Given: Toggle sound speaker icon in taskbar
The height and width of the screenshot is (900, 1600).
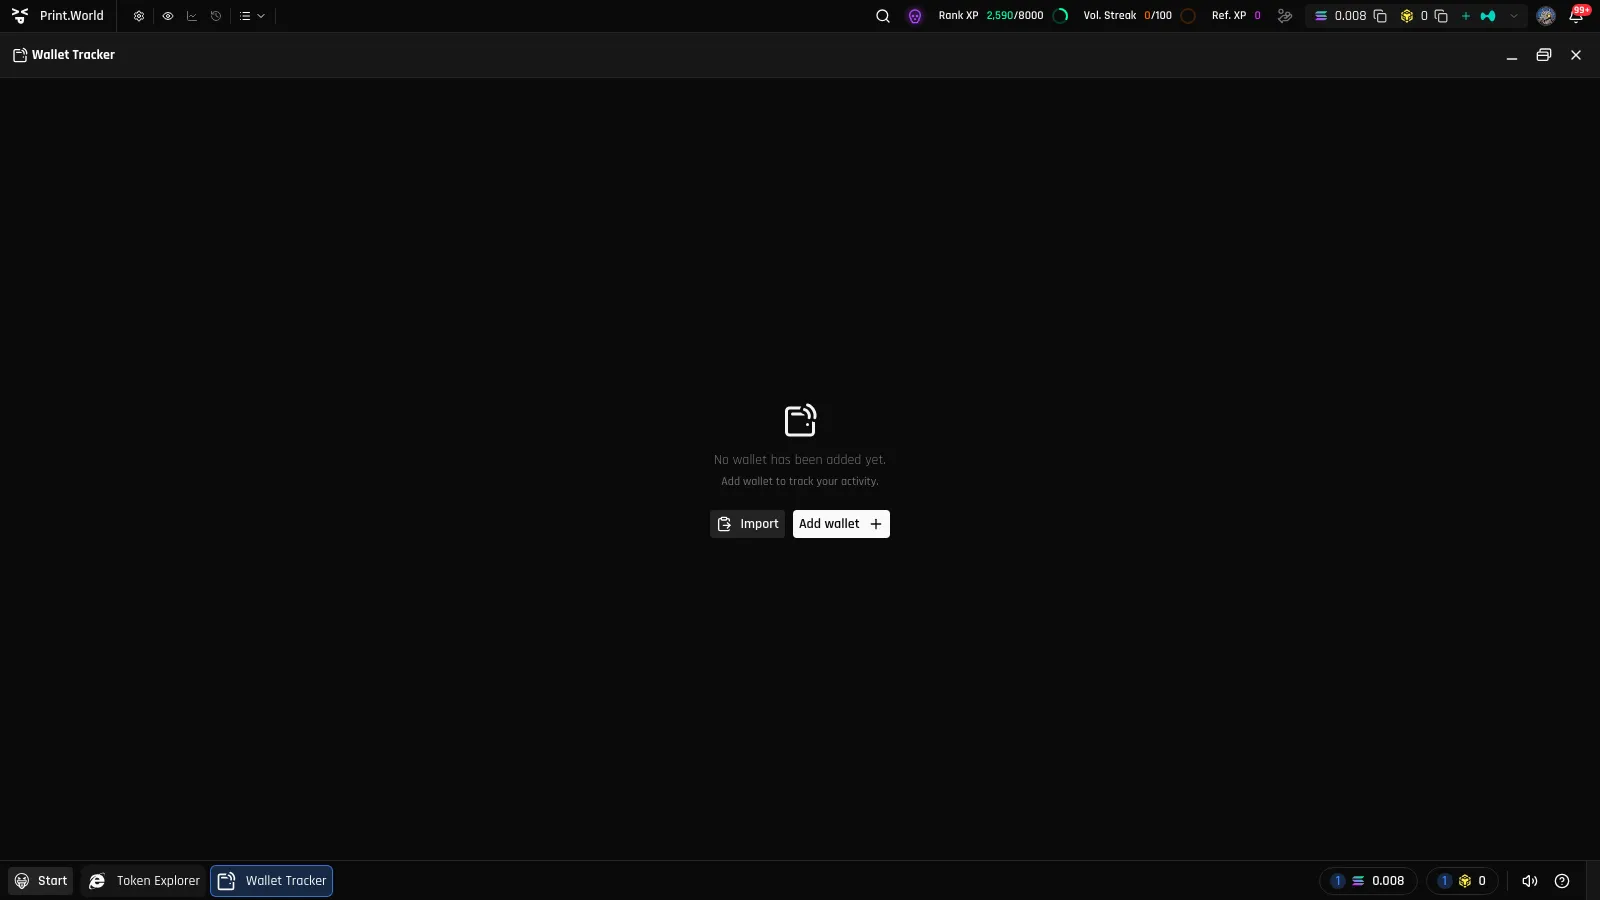Looking at the screenshot, I should click(x=1529, y=881).
